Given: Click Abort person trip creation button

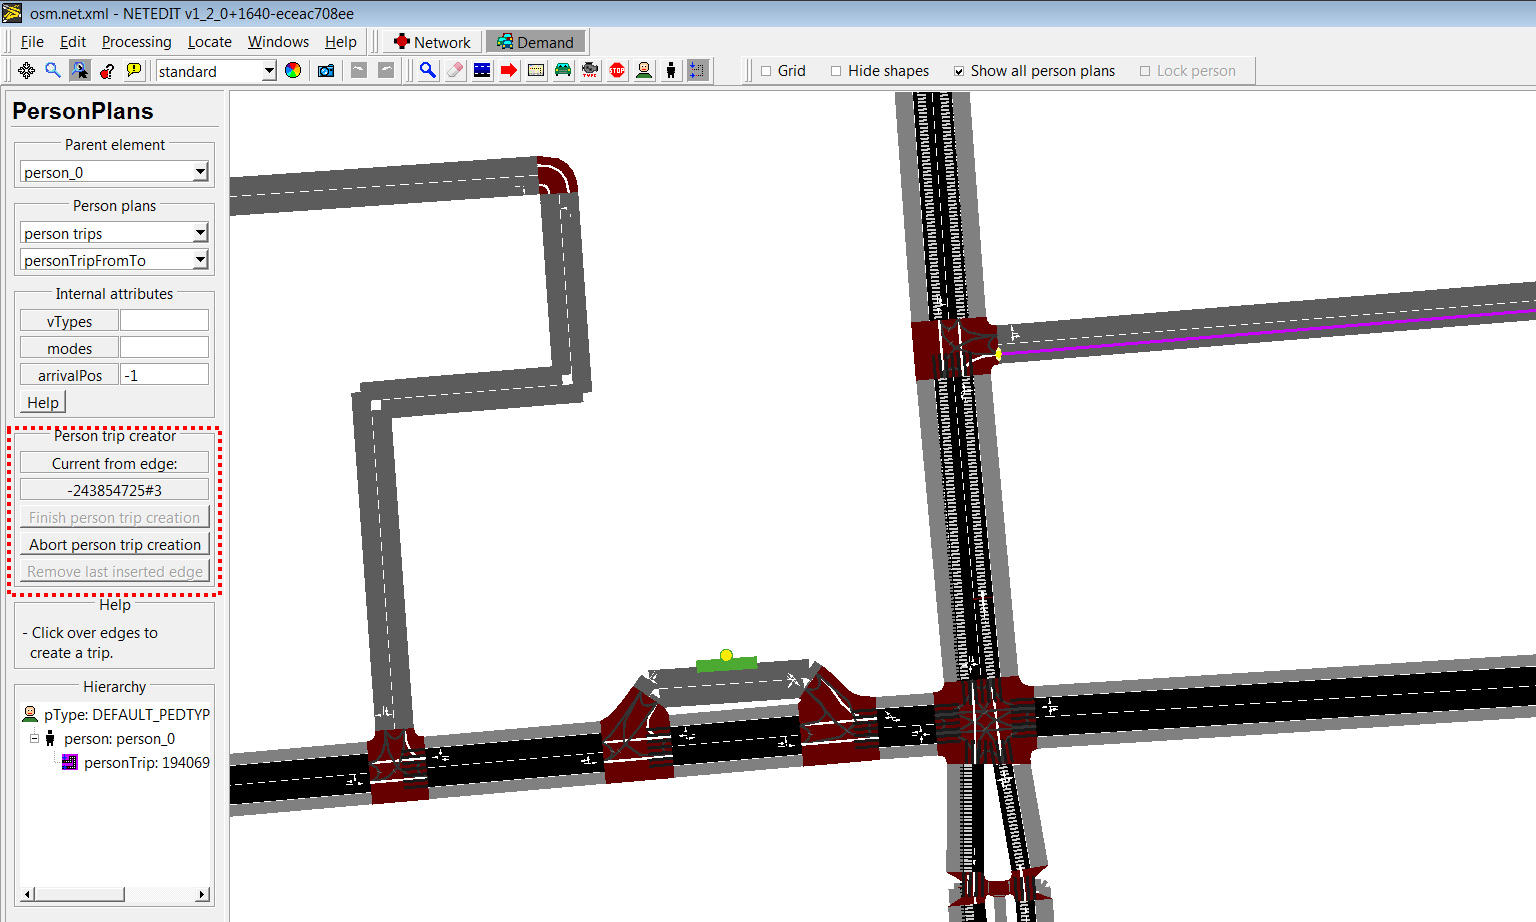Looking at the screenshot, I should coord(115,544).
